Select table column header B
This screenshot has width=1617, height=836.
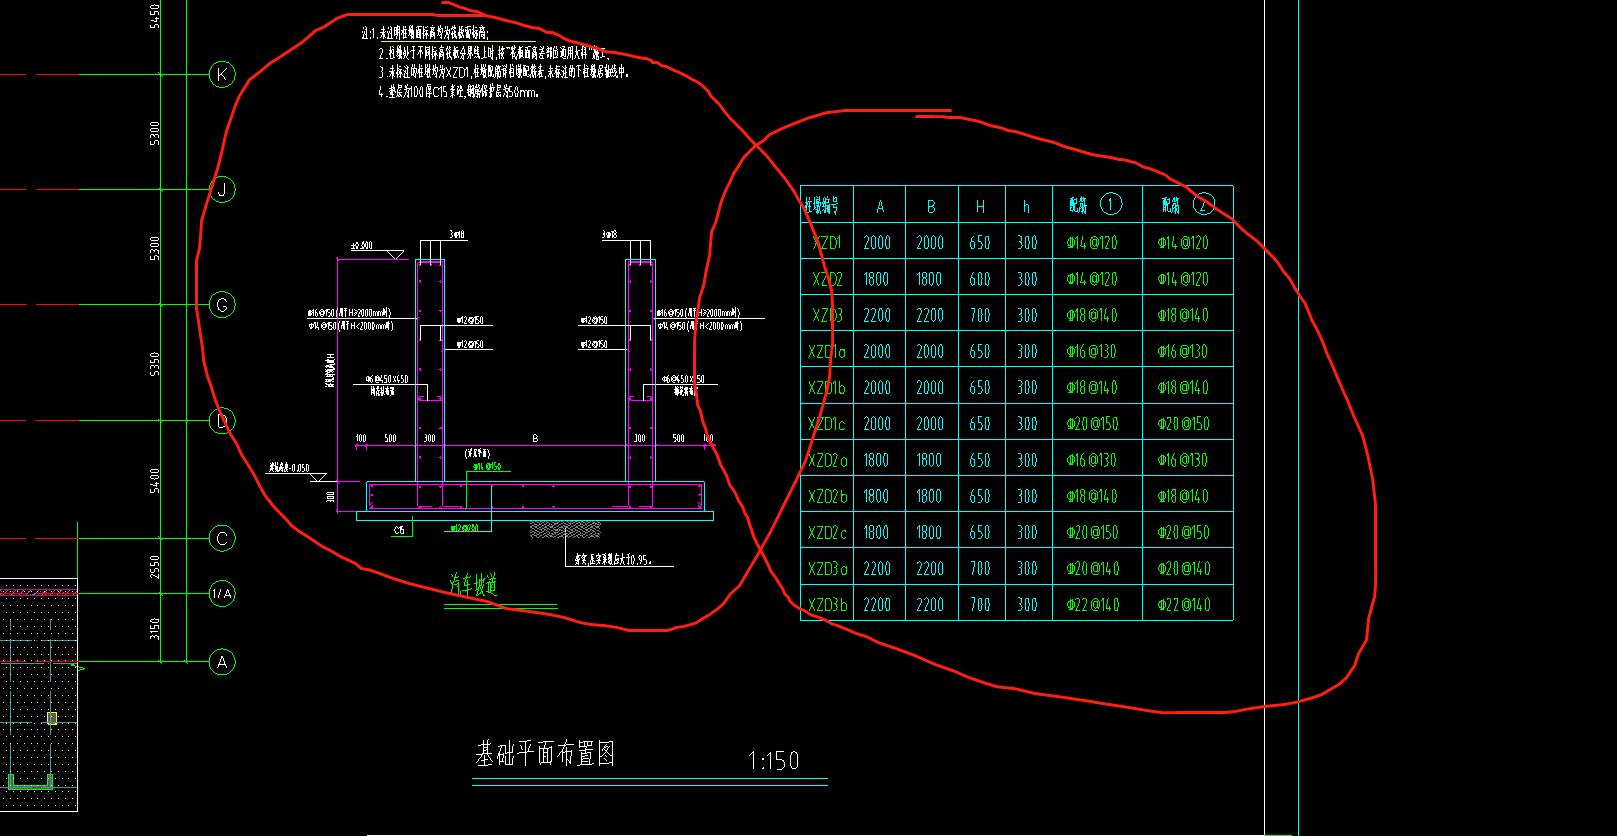tap(931, 207)
